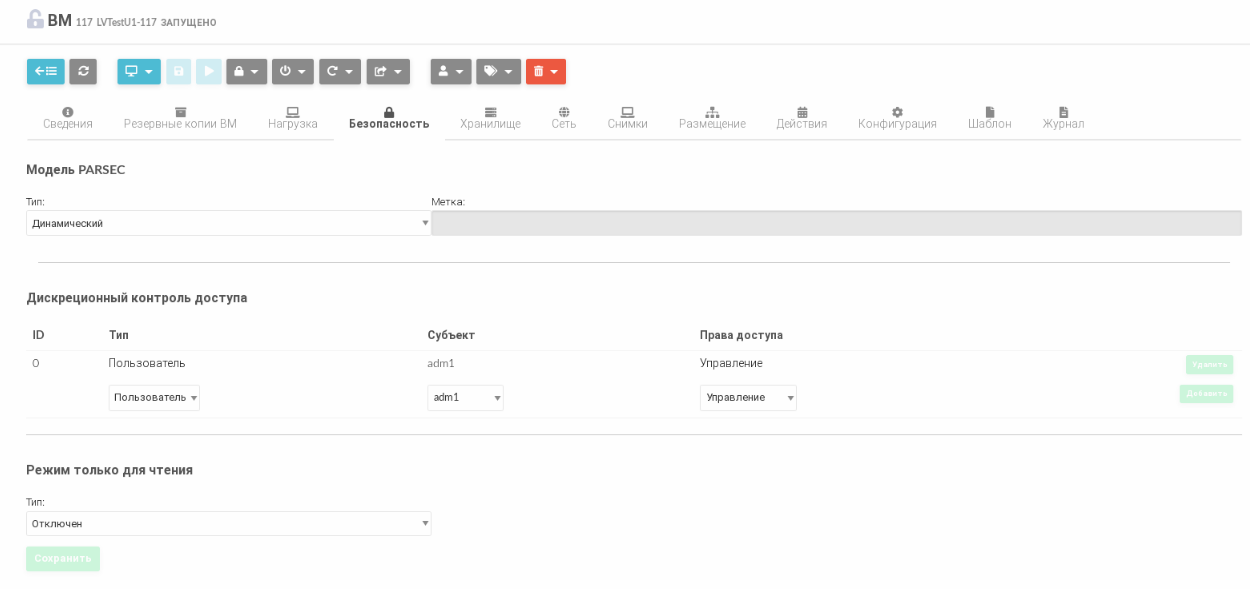Image resolution: width=1250 pixels, height=589 pixels.
Task: Click the unlocked padlock beside ВМ title
Action: click(35, 19)
